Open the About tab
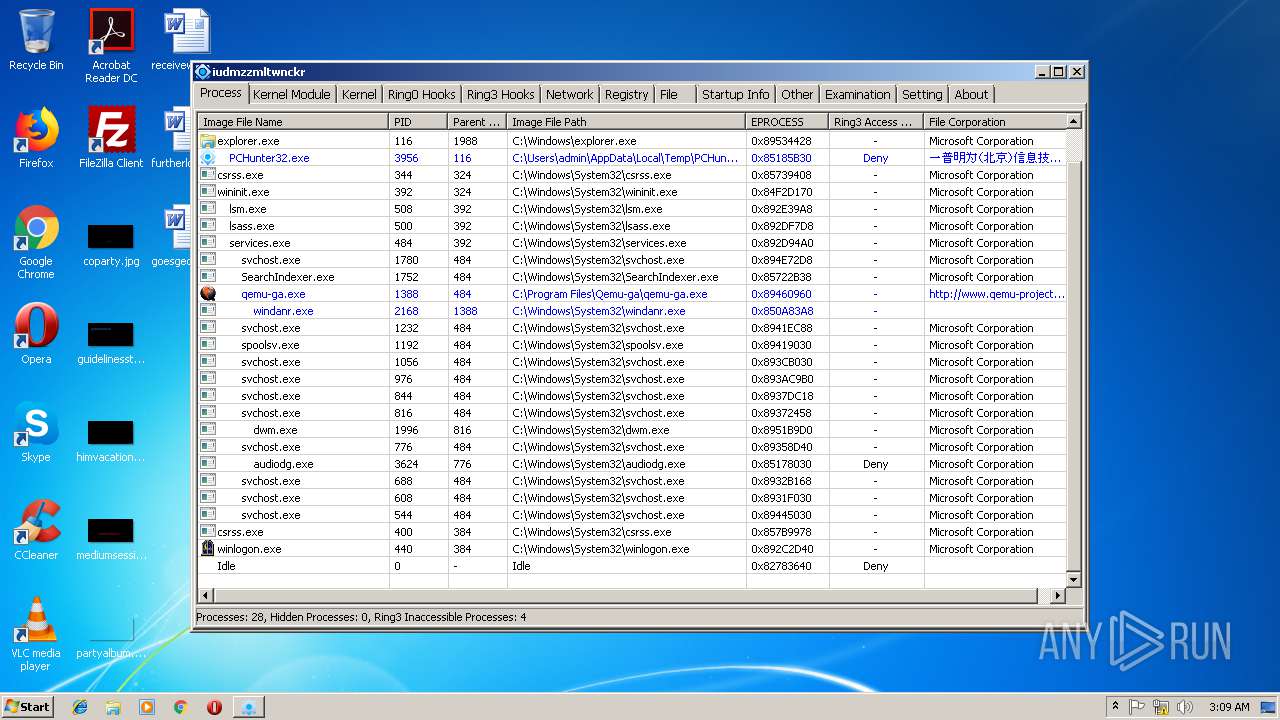This screenshot has width=1280, height=720. tap(971, 94)
